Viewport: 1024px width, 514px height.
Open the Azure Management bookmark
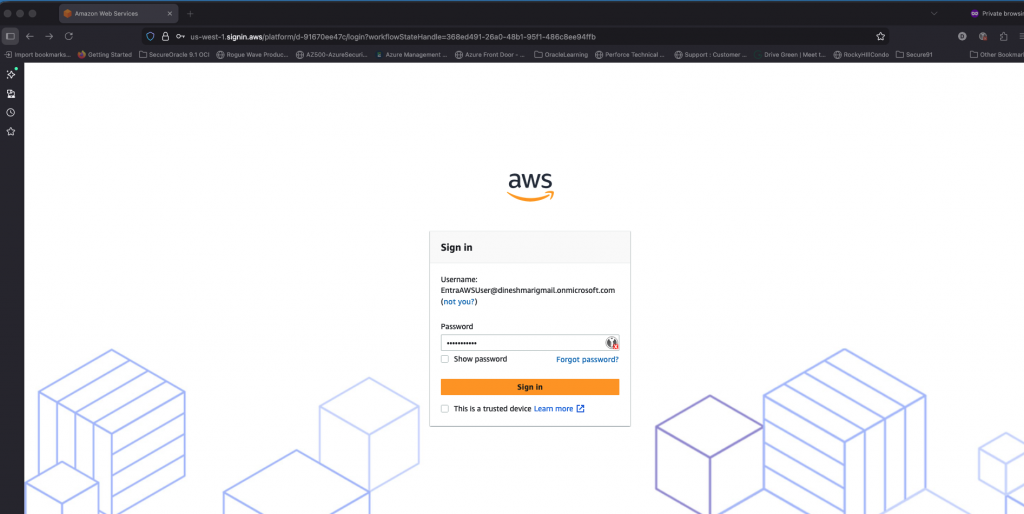412,55
